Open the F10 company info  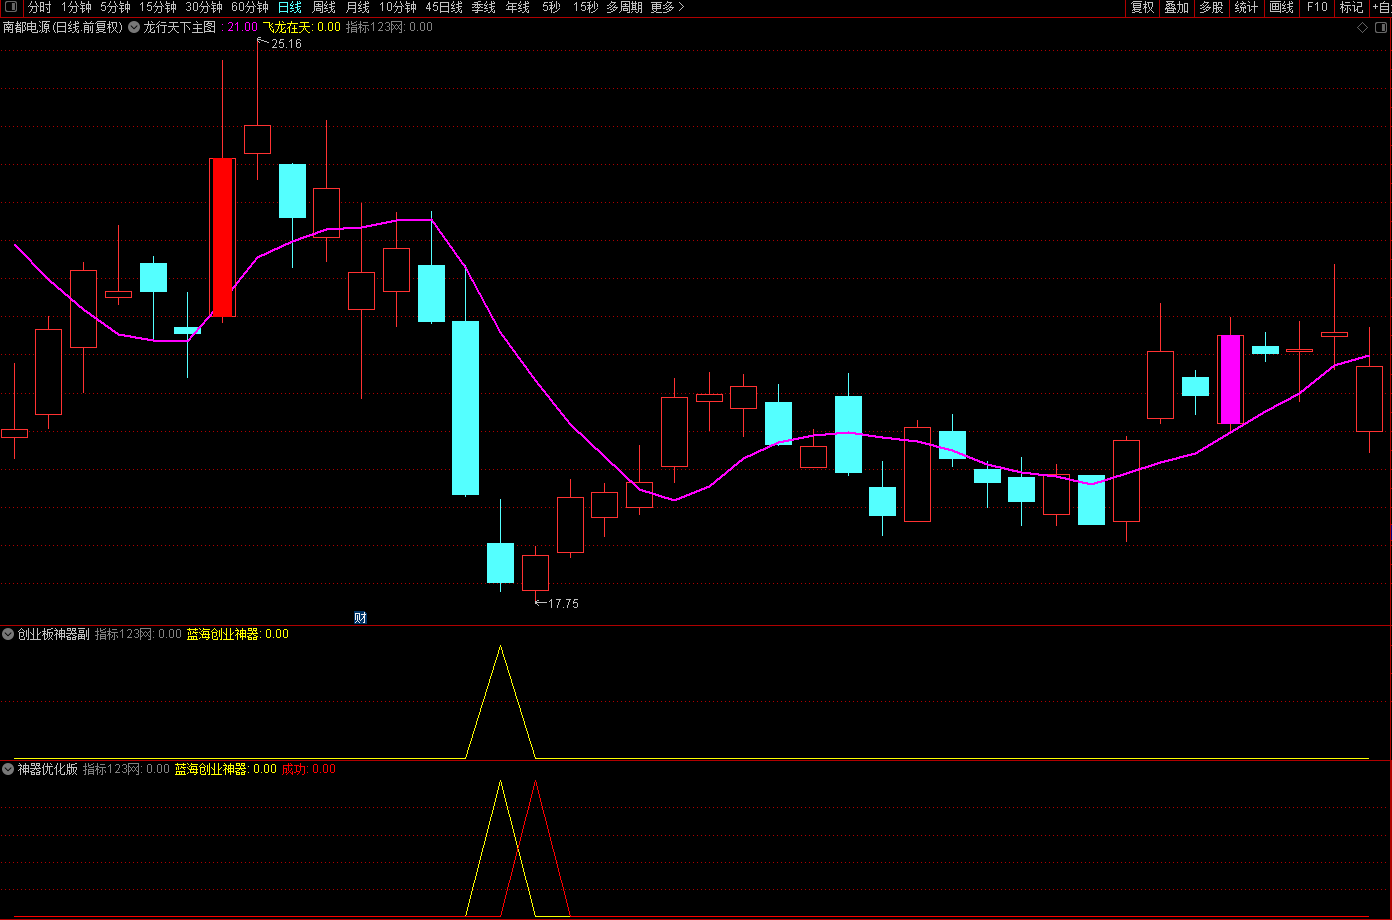pyautogui.click(x=1317, y=7)
